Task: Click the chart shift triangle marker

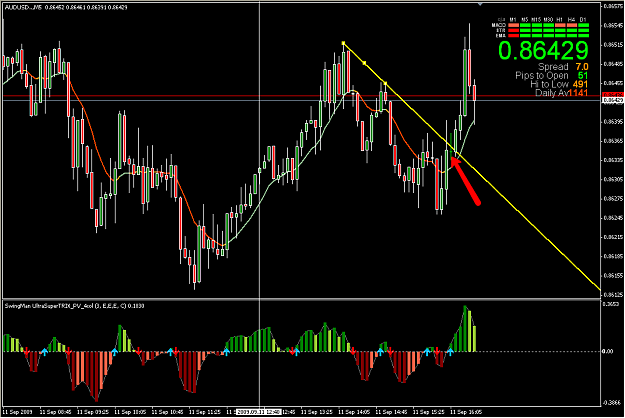Action: 480,4
